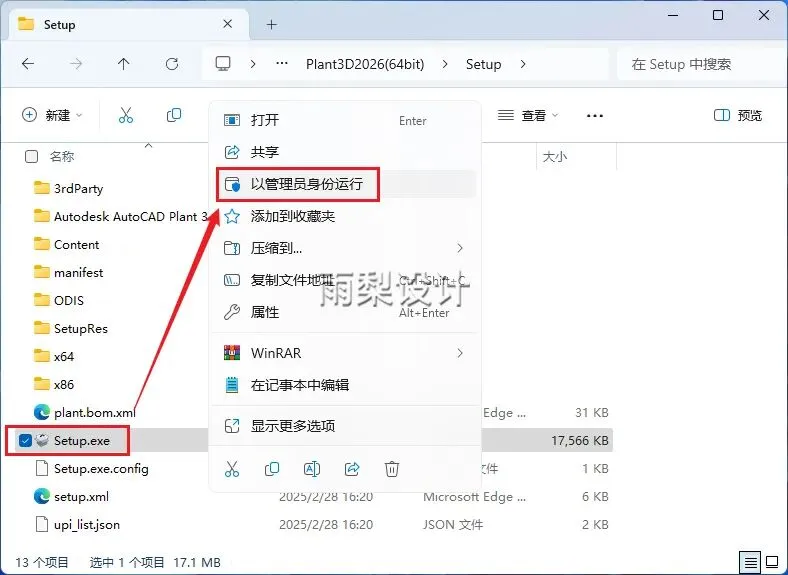Switch to details view icon in status bar
The image size is (788, 575).
750,562
